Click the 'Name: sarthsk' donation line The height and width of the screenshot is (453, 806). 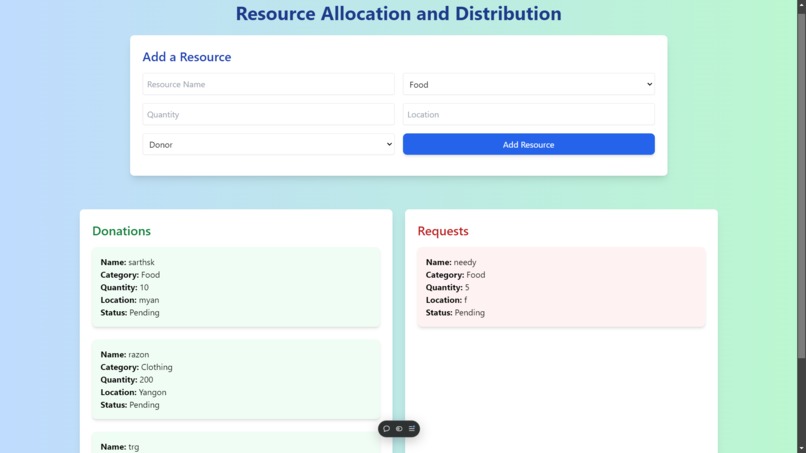point(127,262)
